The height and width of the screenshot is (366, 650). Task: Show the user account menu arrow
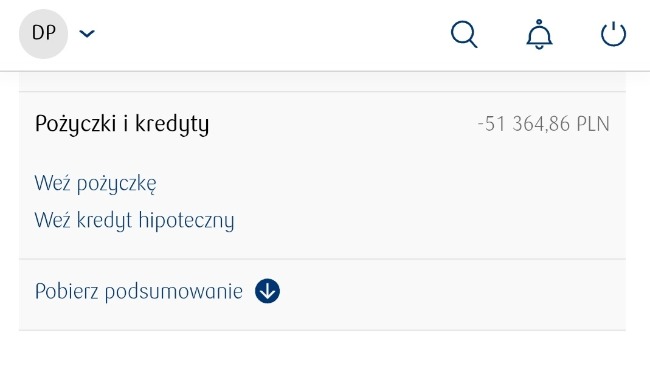tap(87, 34)
